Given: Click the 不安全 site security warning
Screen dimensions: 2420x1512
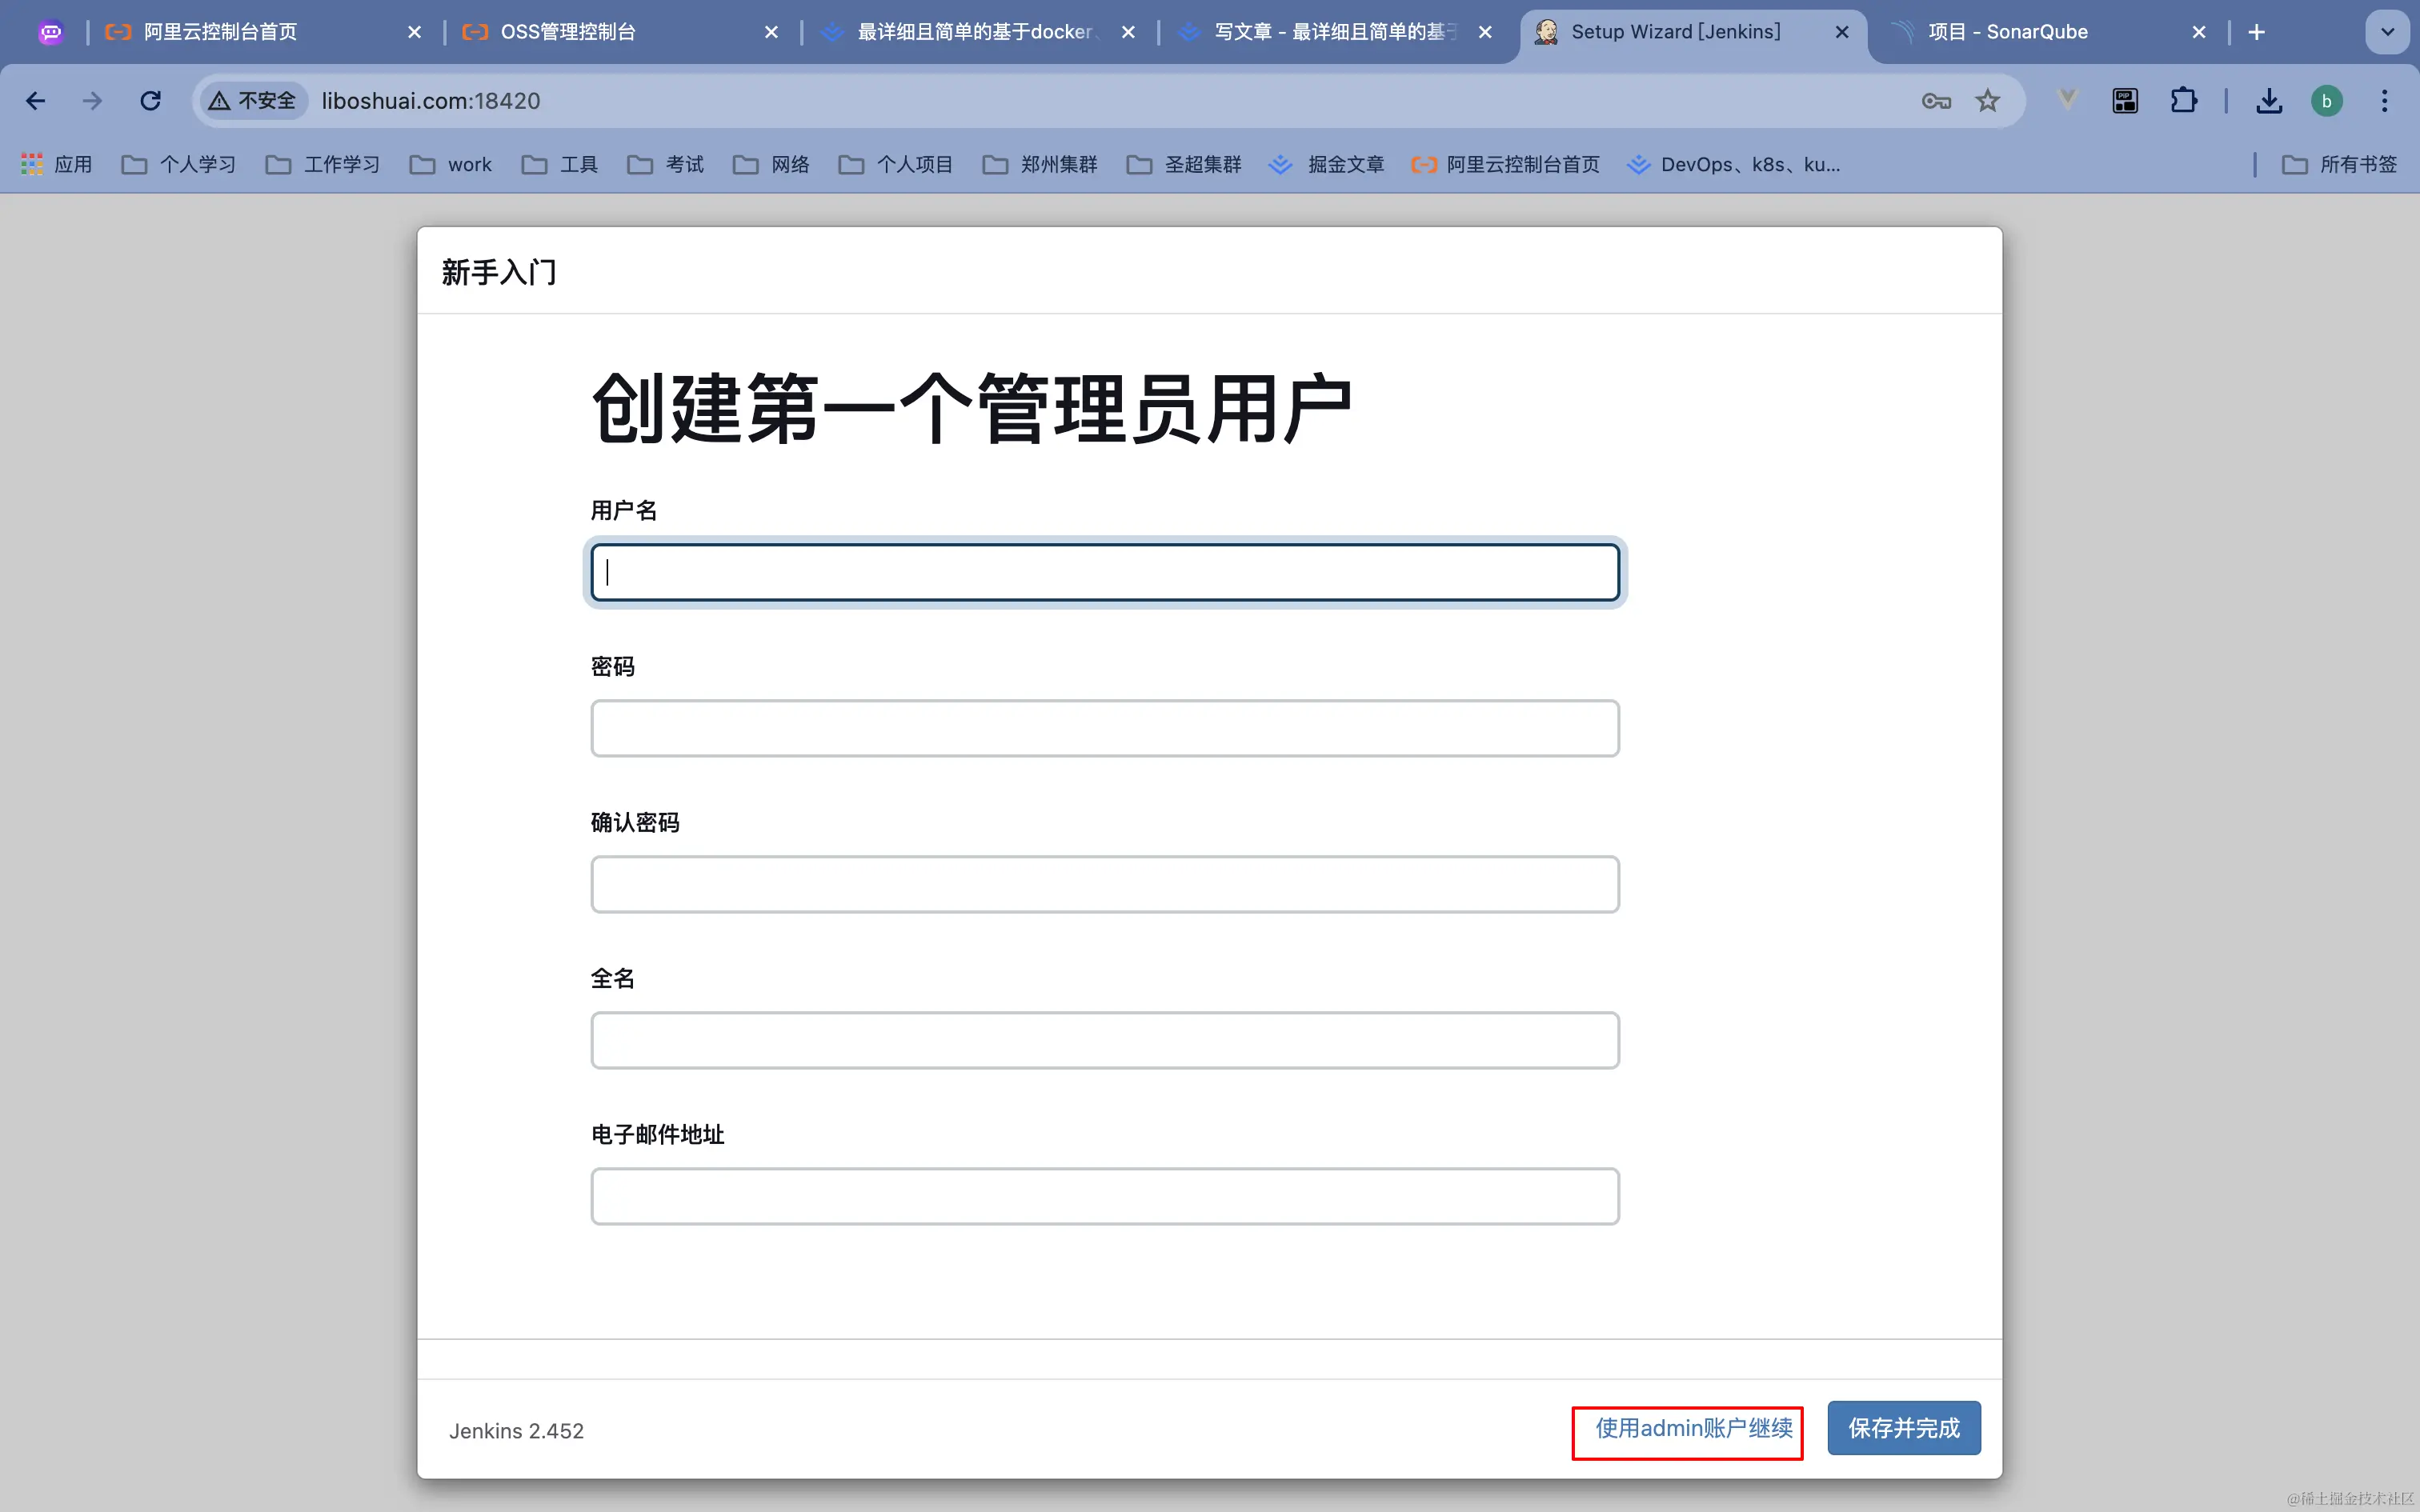Looking at the screenshot, I should [253, 101].
